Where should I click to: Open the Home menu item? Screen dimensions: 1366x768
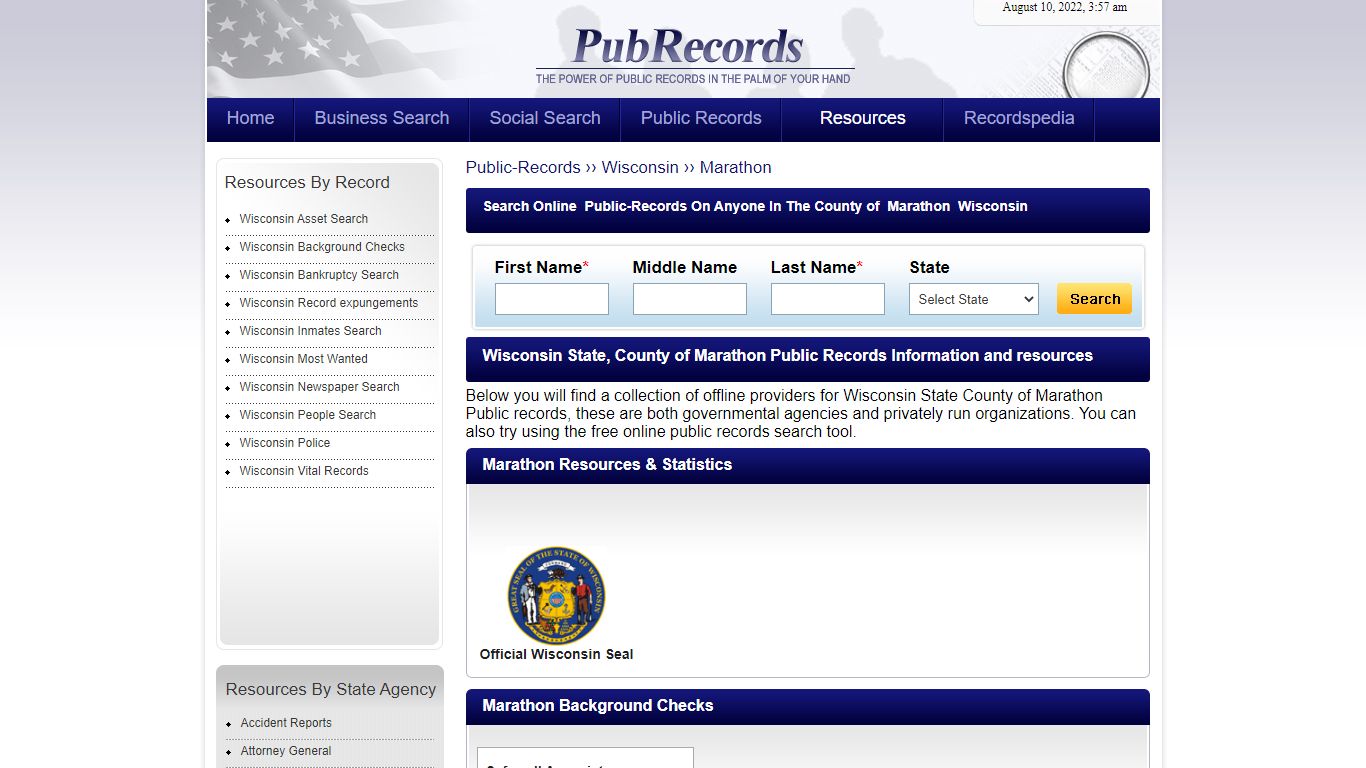(250, 118)
